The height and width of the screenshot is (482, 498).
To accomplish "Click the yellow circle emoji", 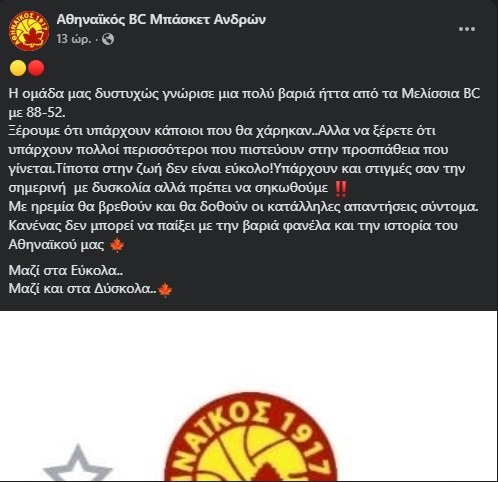I will [18, 68].
